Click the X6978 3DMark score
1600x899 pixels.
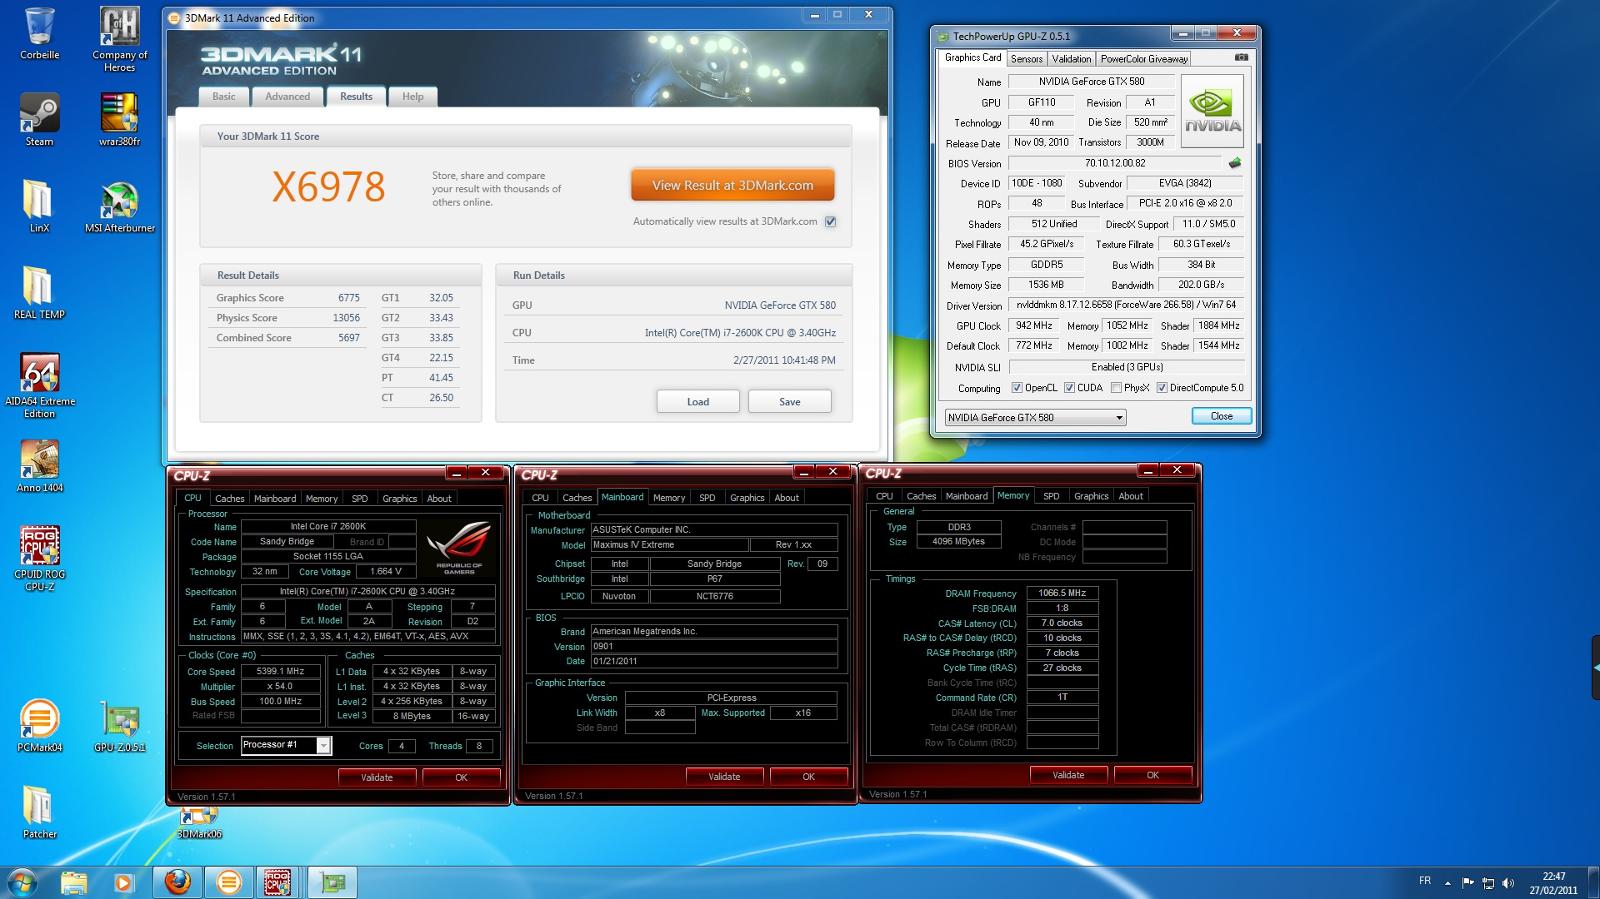click(x=328, y=187)
